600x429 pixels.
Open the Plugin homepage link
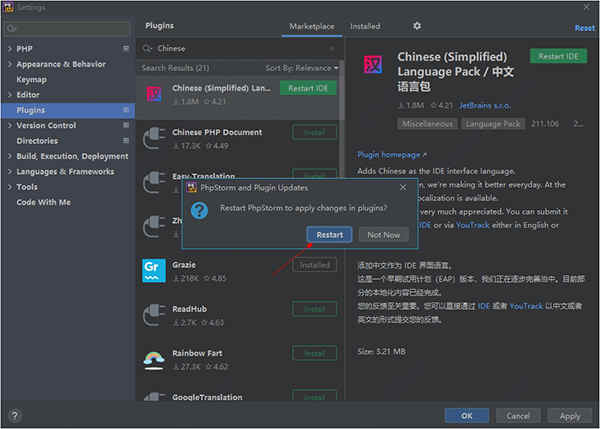coord(391,155)
